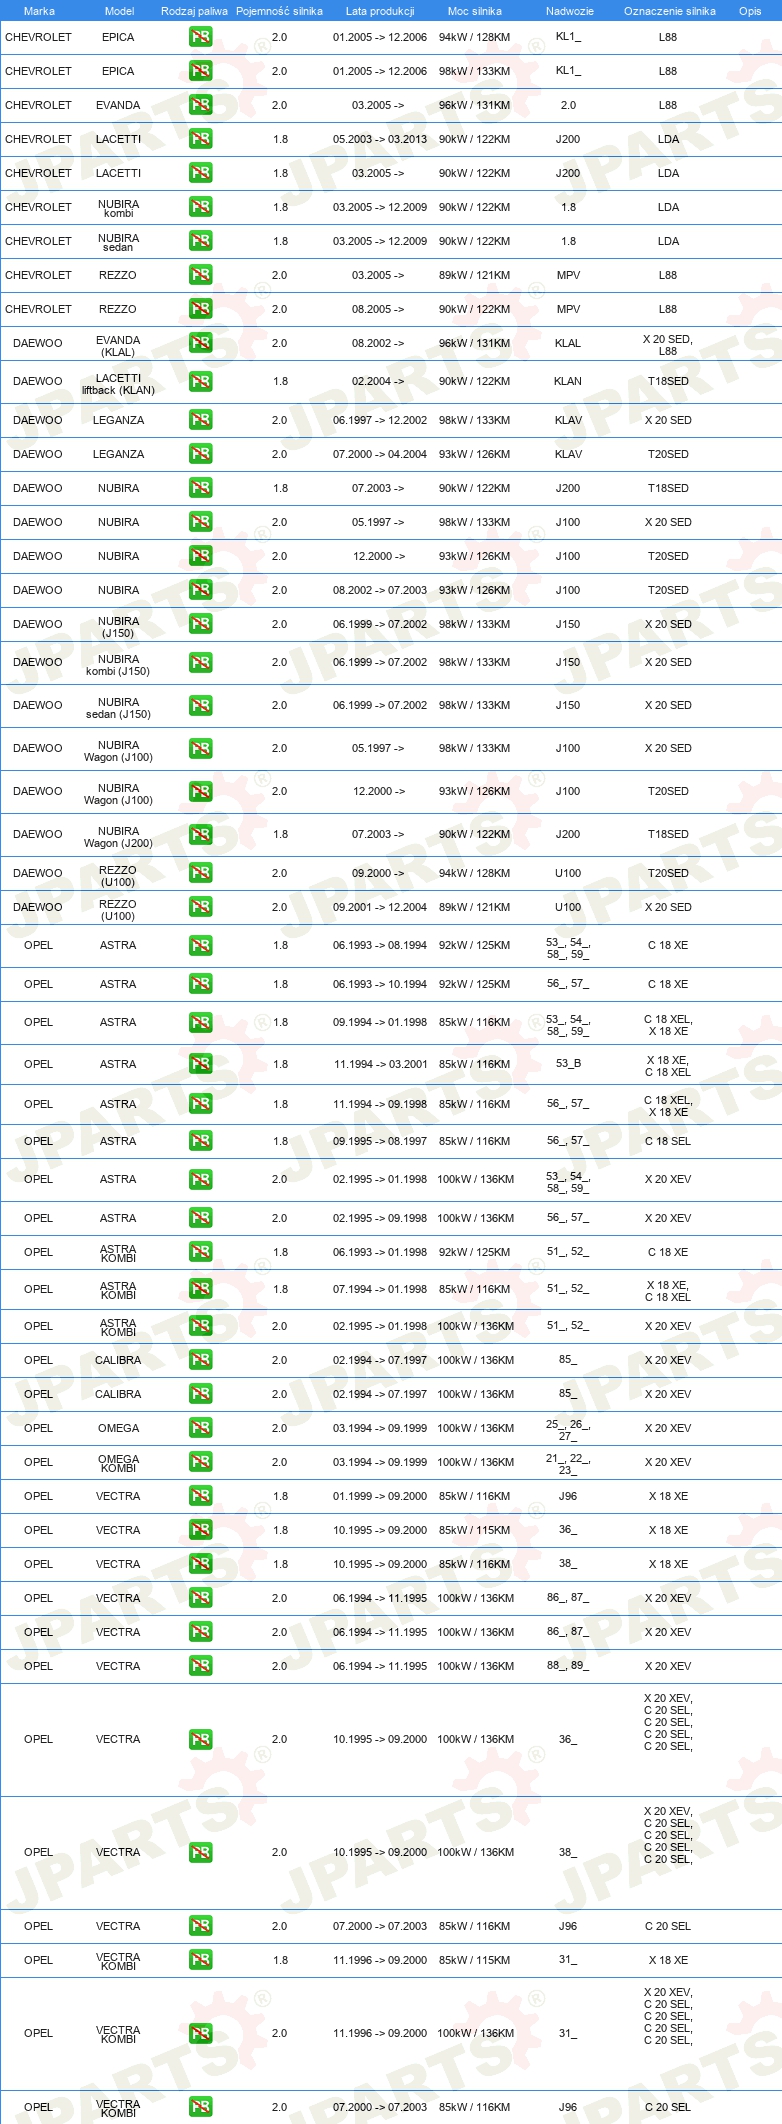Click the Pojemność silnika column header

point(279,11)
